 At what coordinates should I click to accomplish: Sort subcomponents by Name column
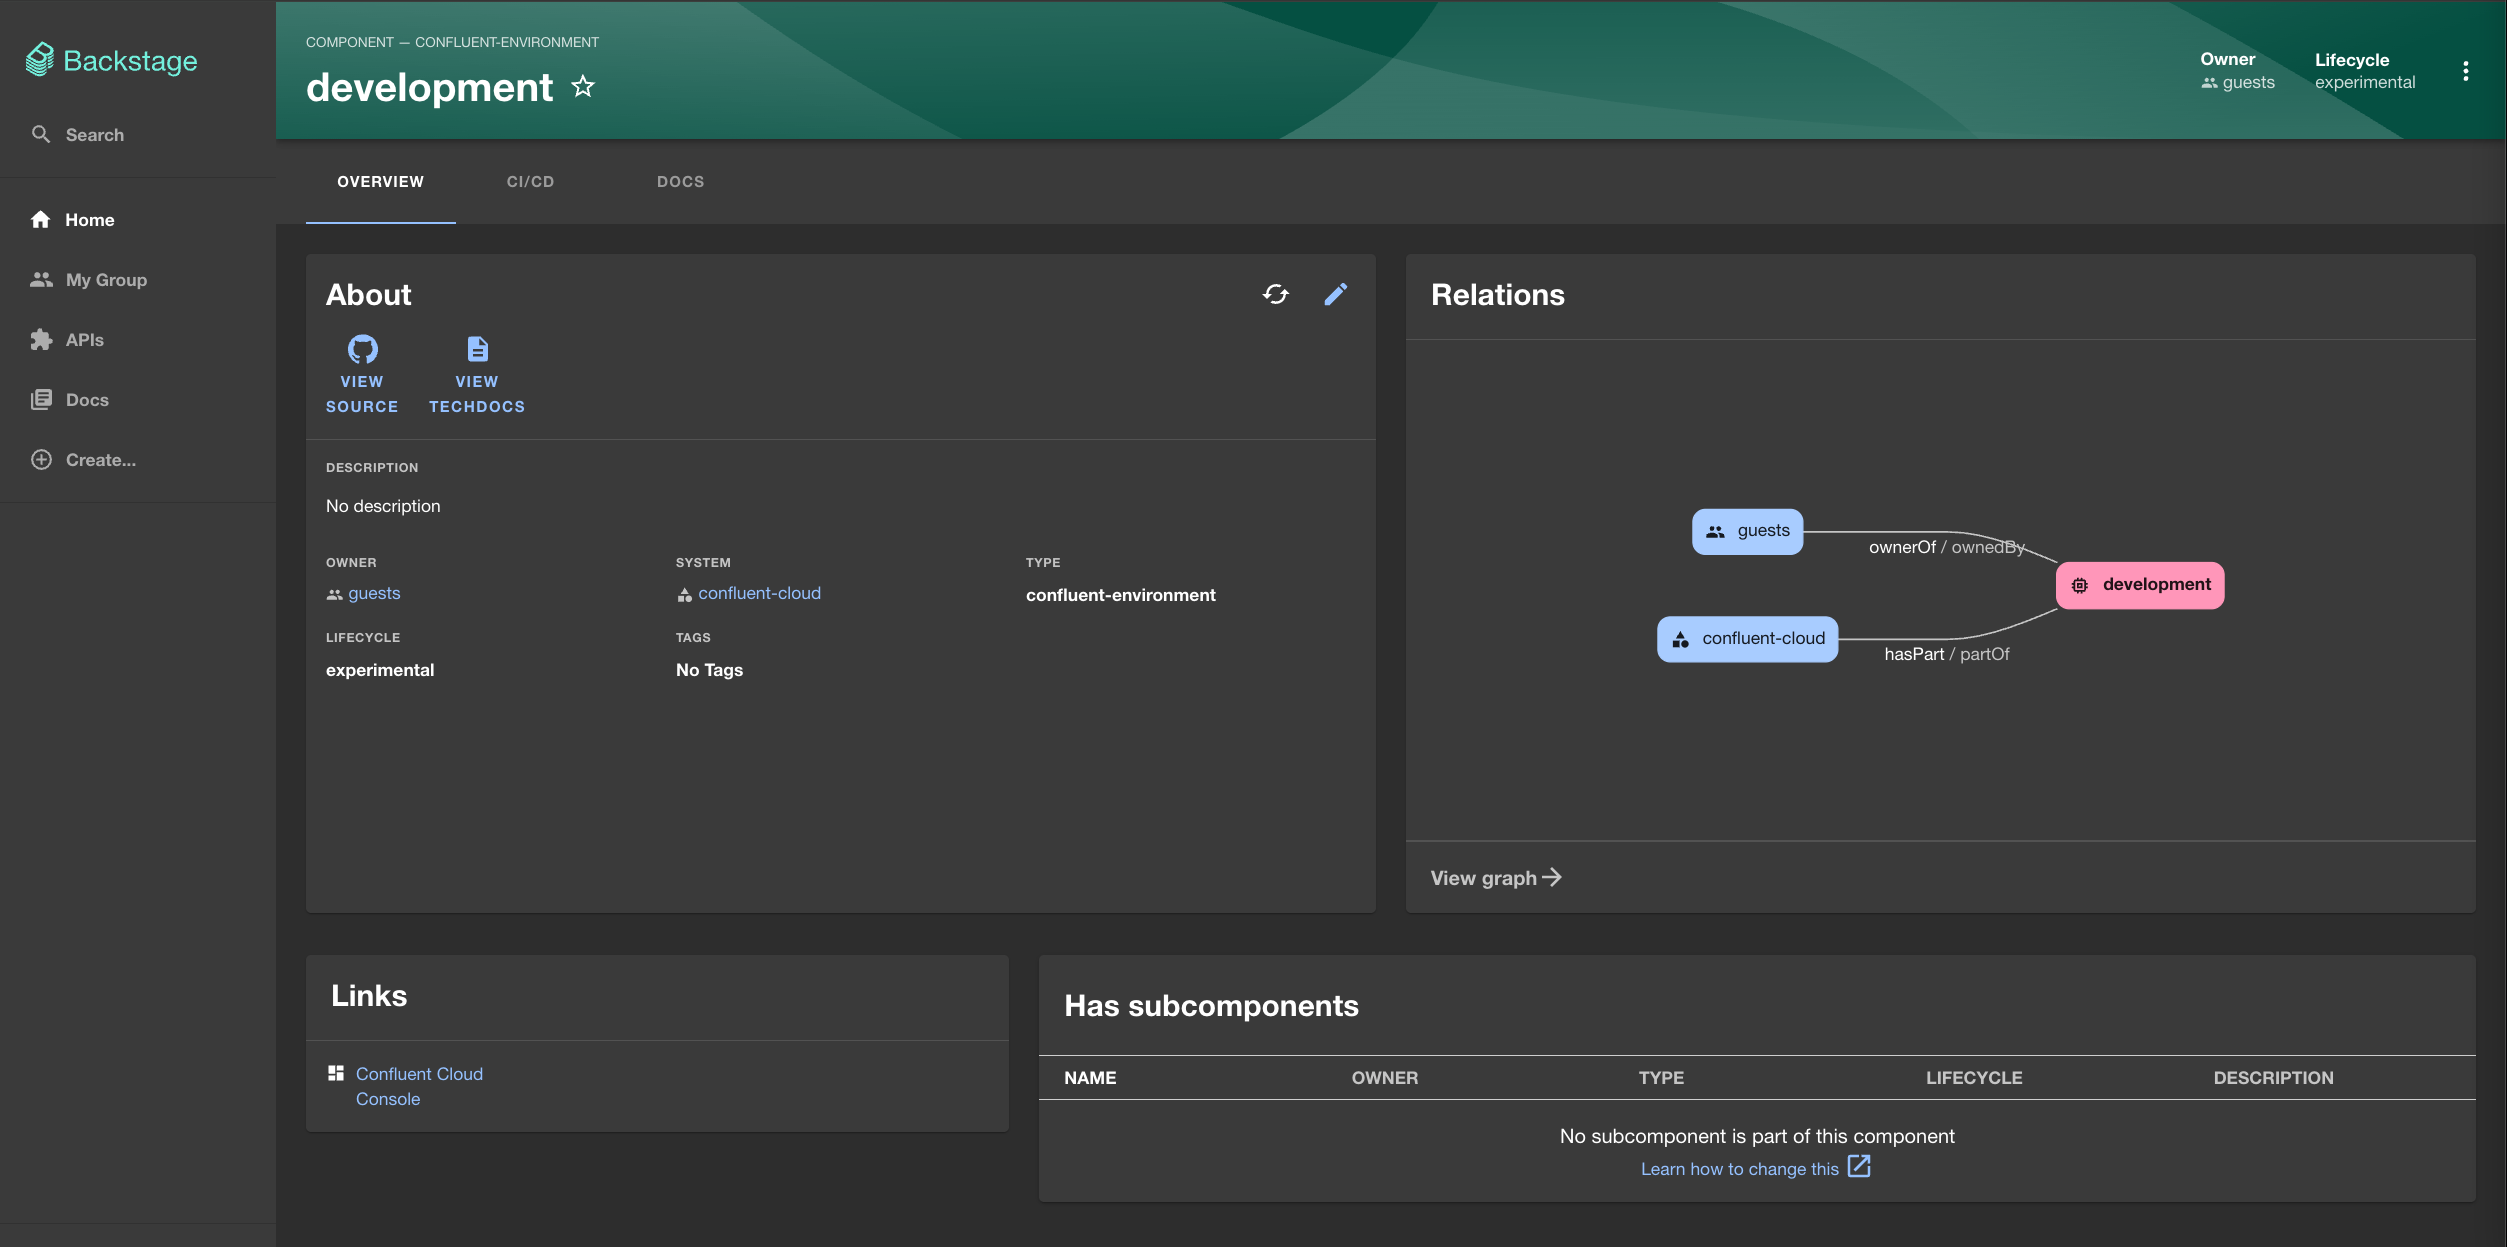tap(1090, 1077)
